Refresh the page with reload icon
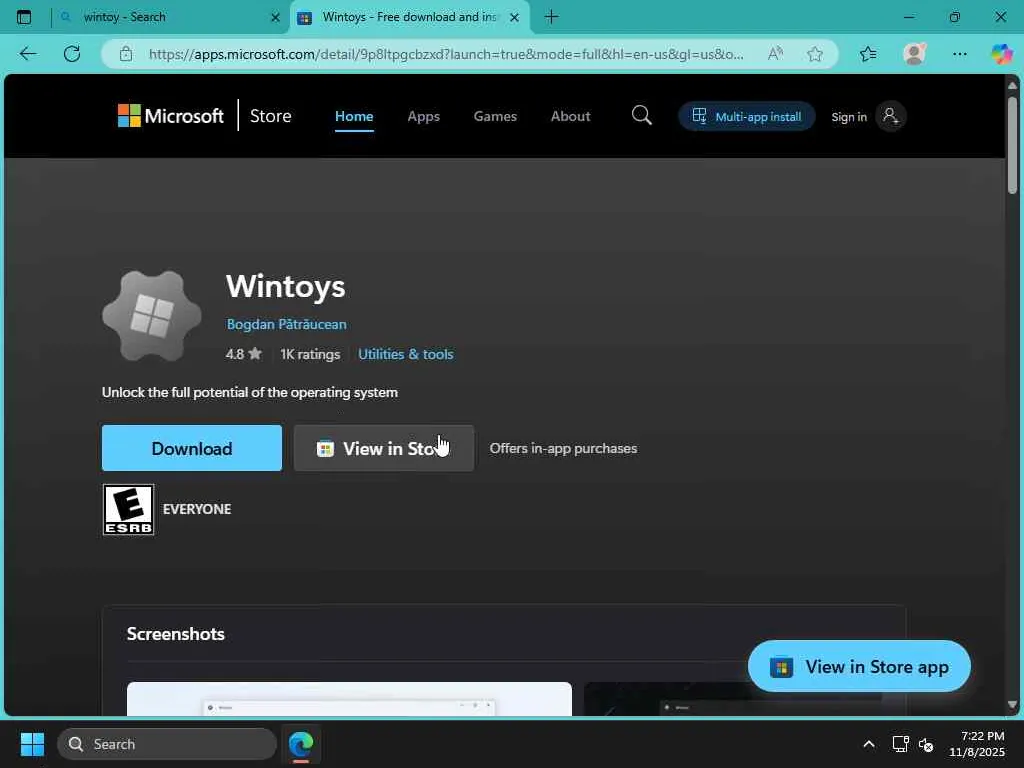 coord(72,54)
